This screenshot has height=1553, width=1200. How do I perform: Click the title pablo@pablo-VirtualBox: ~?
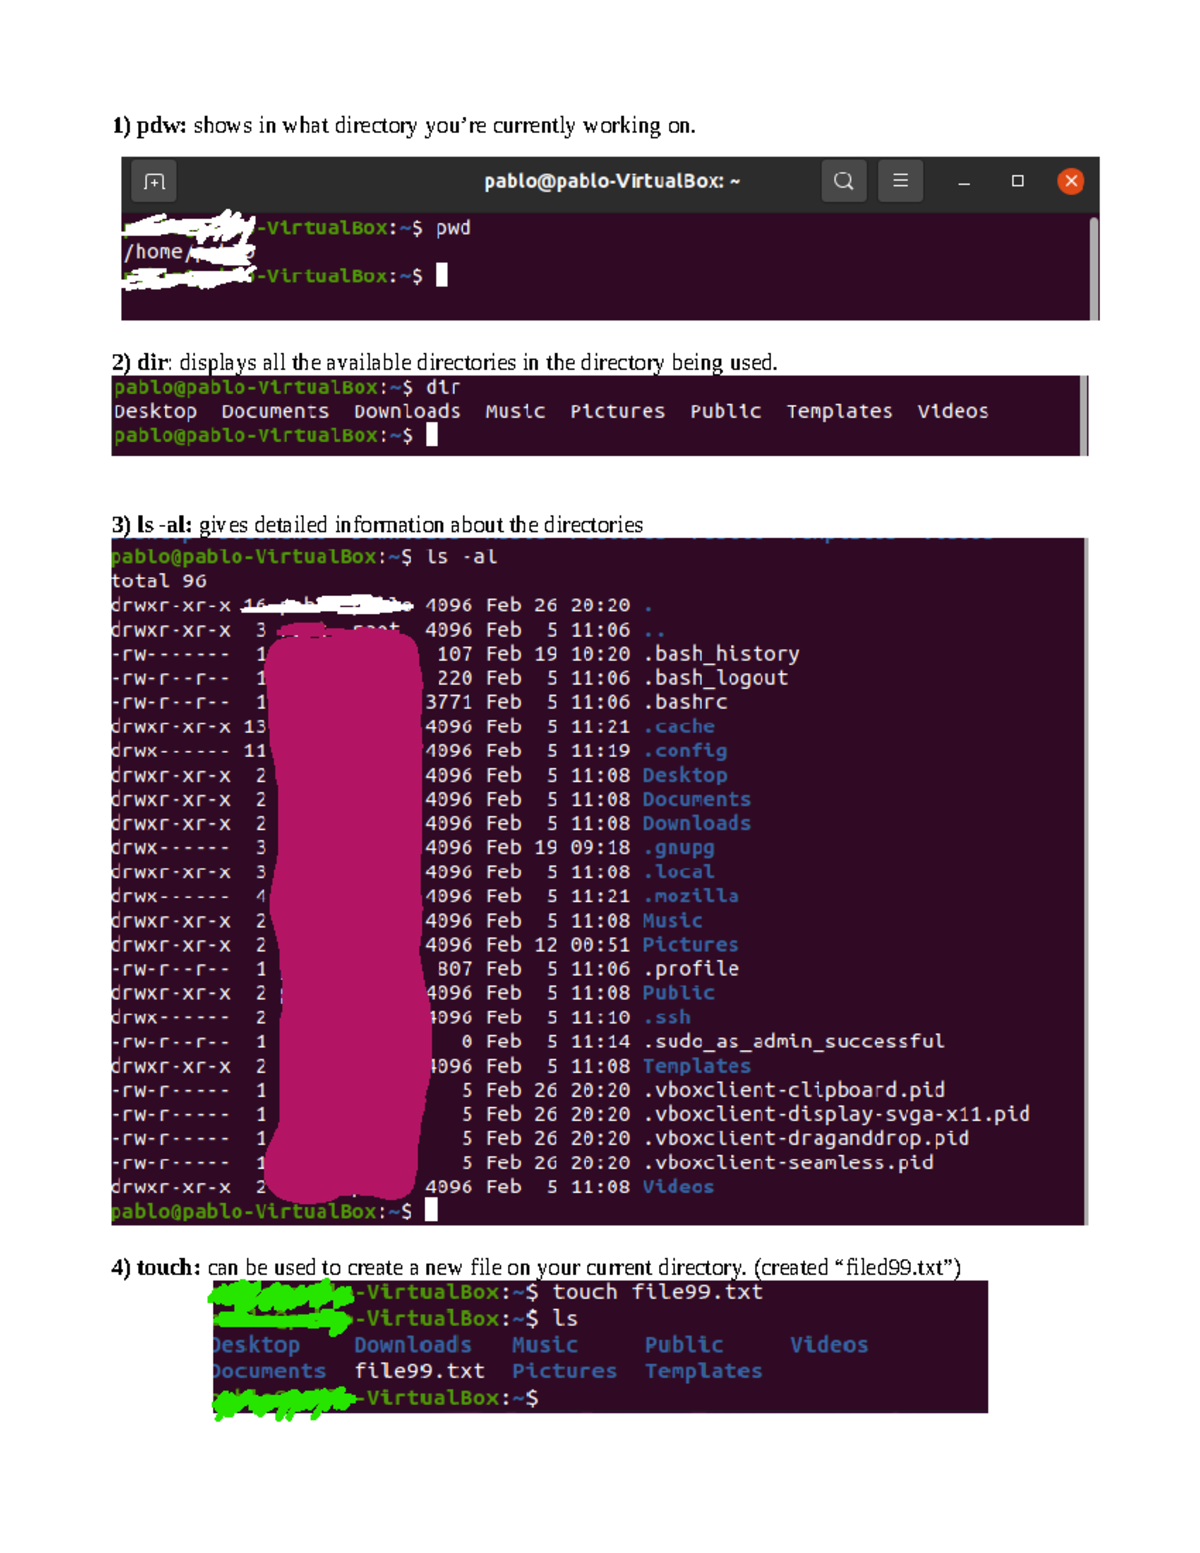click(612, 181)
